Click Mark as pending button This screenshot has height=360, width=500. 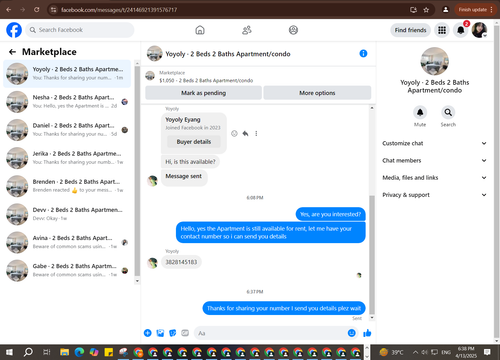pyautogui.click(x=203, y=93)
